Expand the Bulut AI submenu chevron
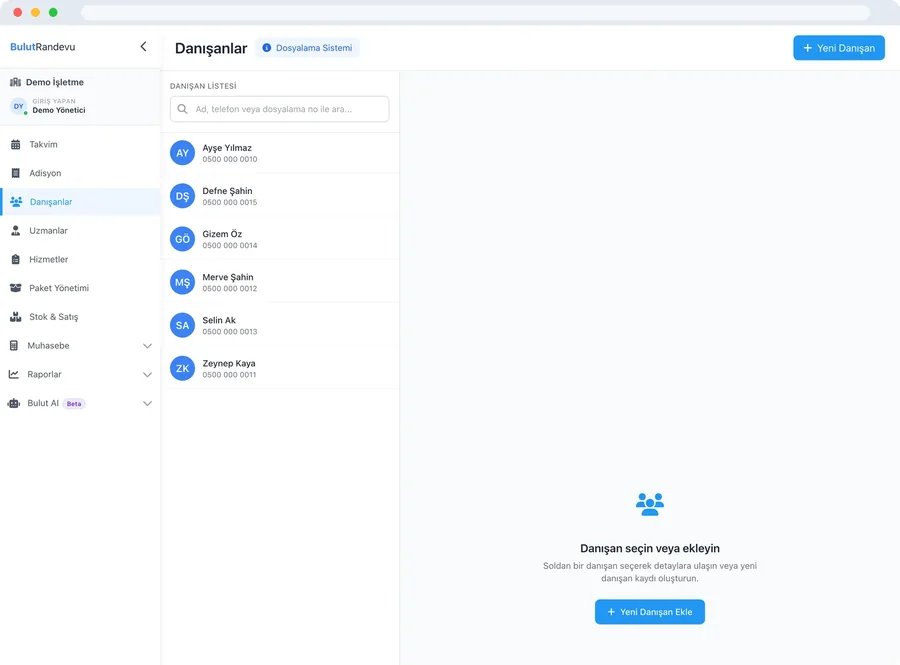 click(x=148, y=403)
